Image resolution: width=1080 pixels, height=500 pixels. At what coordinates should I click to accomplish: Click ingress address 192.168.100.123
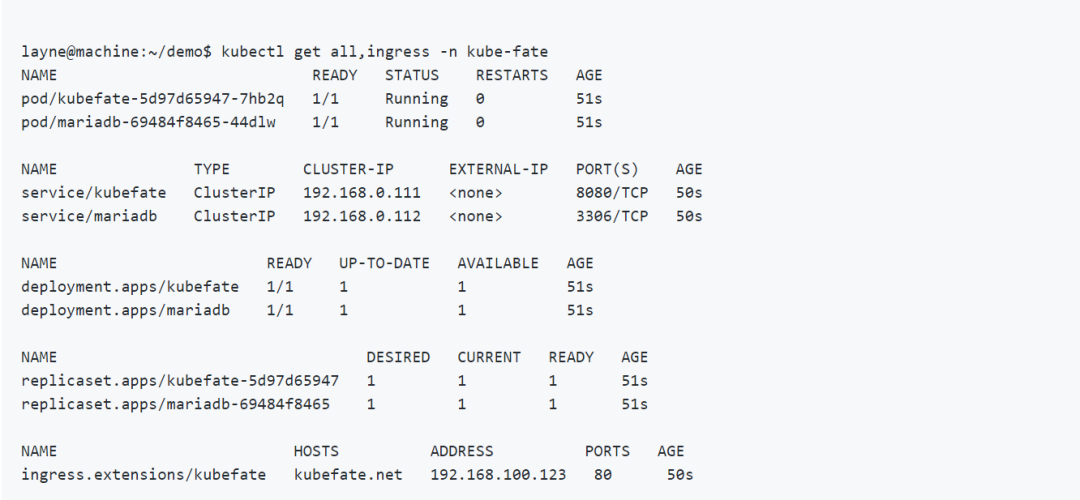(x=498, y=475)
